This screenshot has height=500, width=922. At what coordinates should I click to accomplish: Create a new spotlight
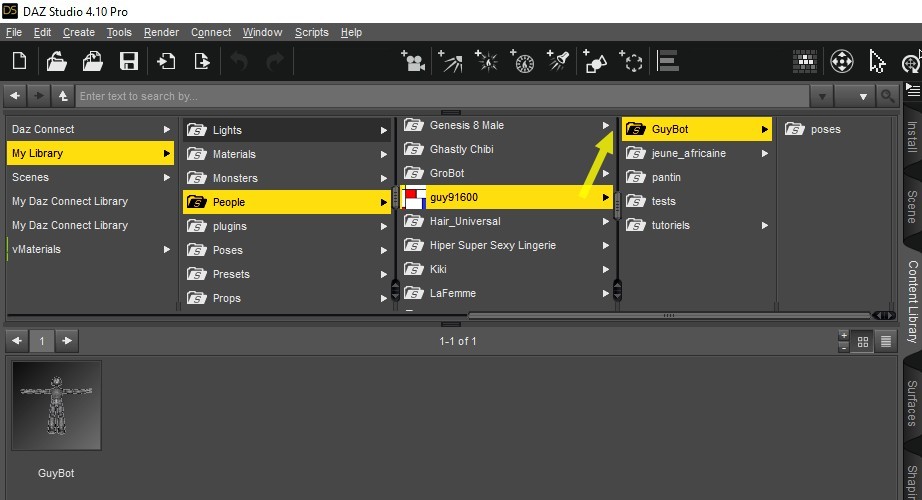[x=558, y=61]
